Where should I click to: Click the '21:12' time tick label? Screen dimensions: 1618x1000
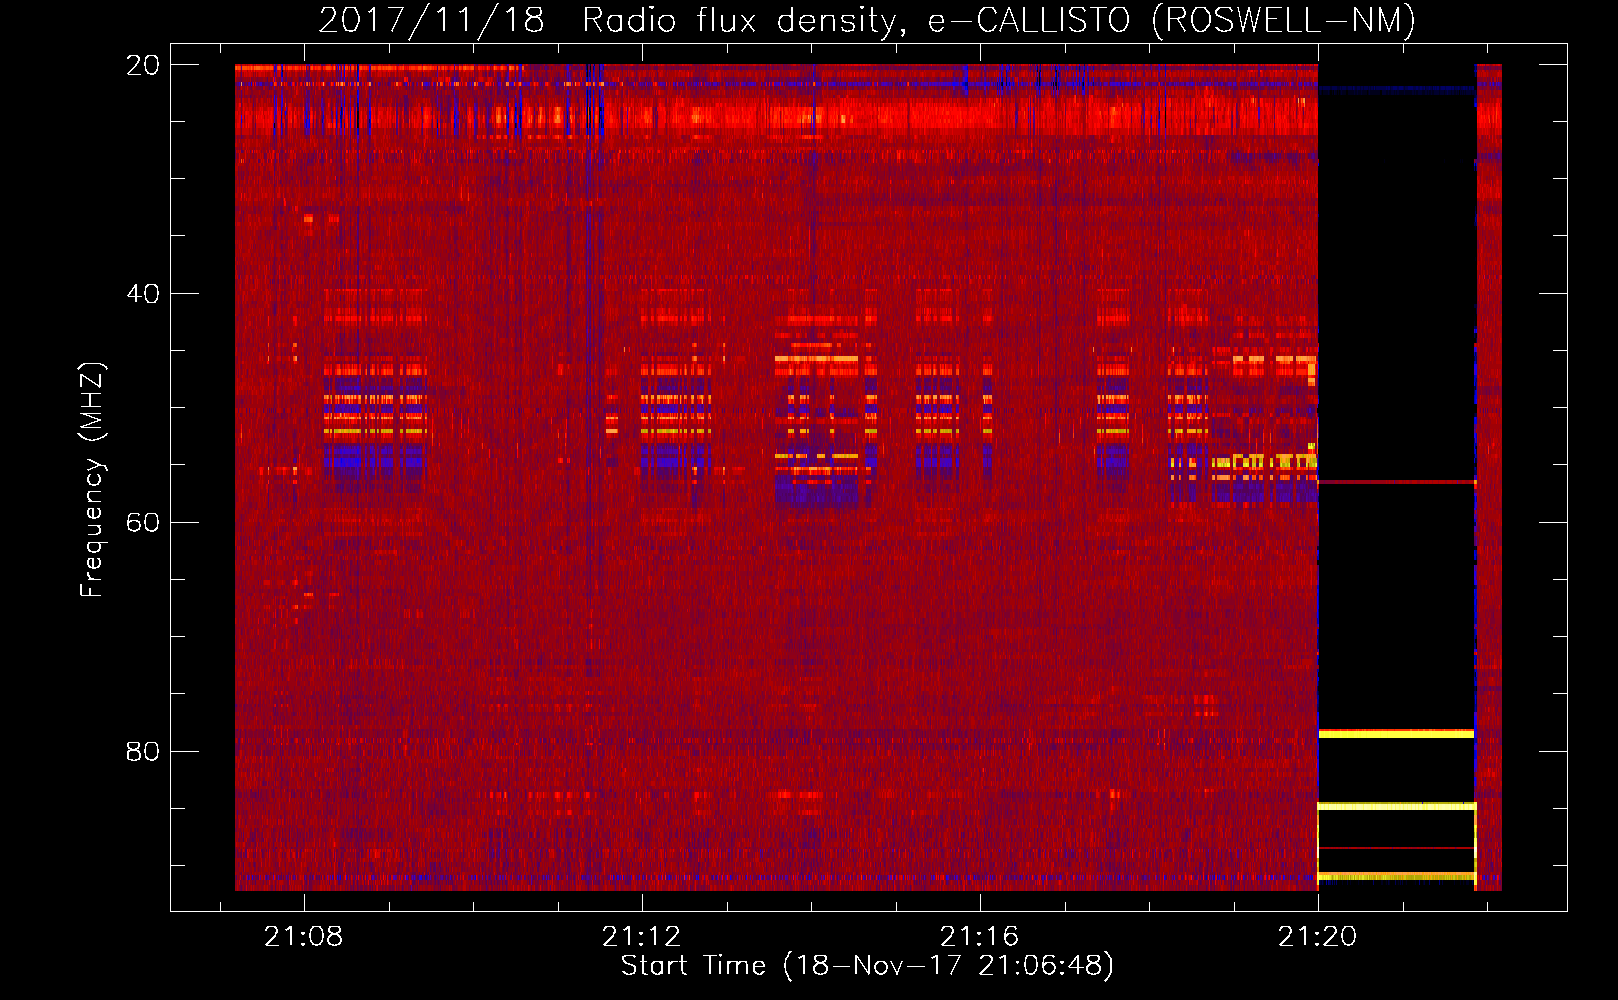click(641, 937)
